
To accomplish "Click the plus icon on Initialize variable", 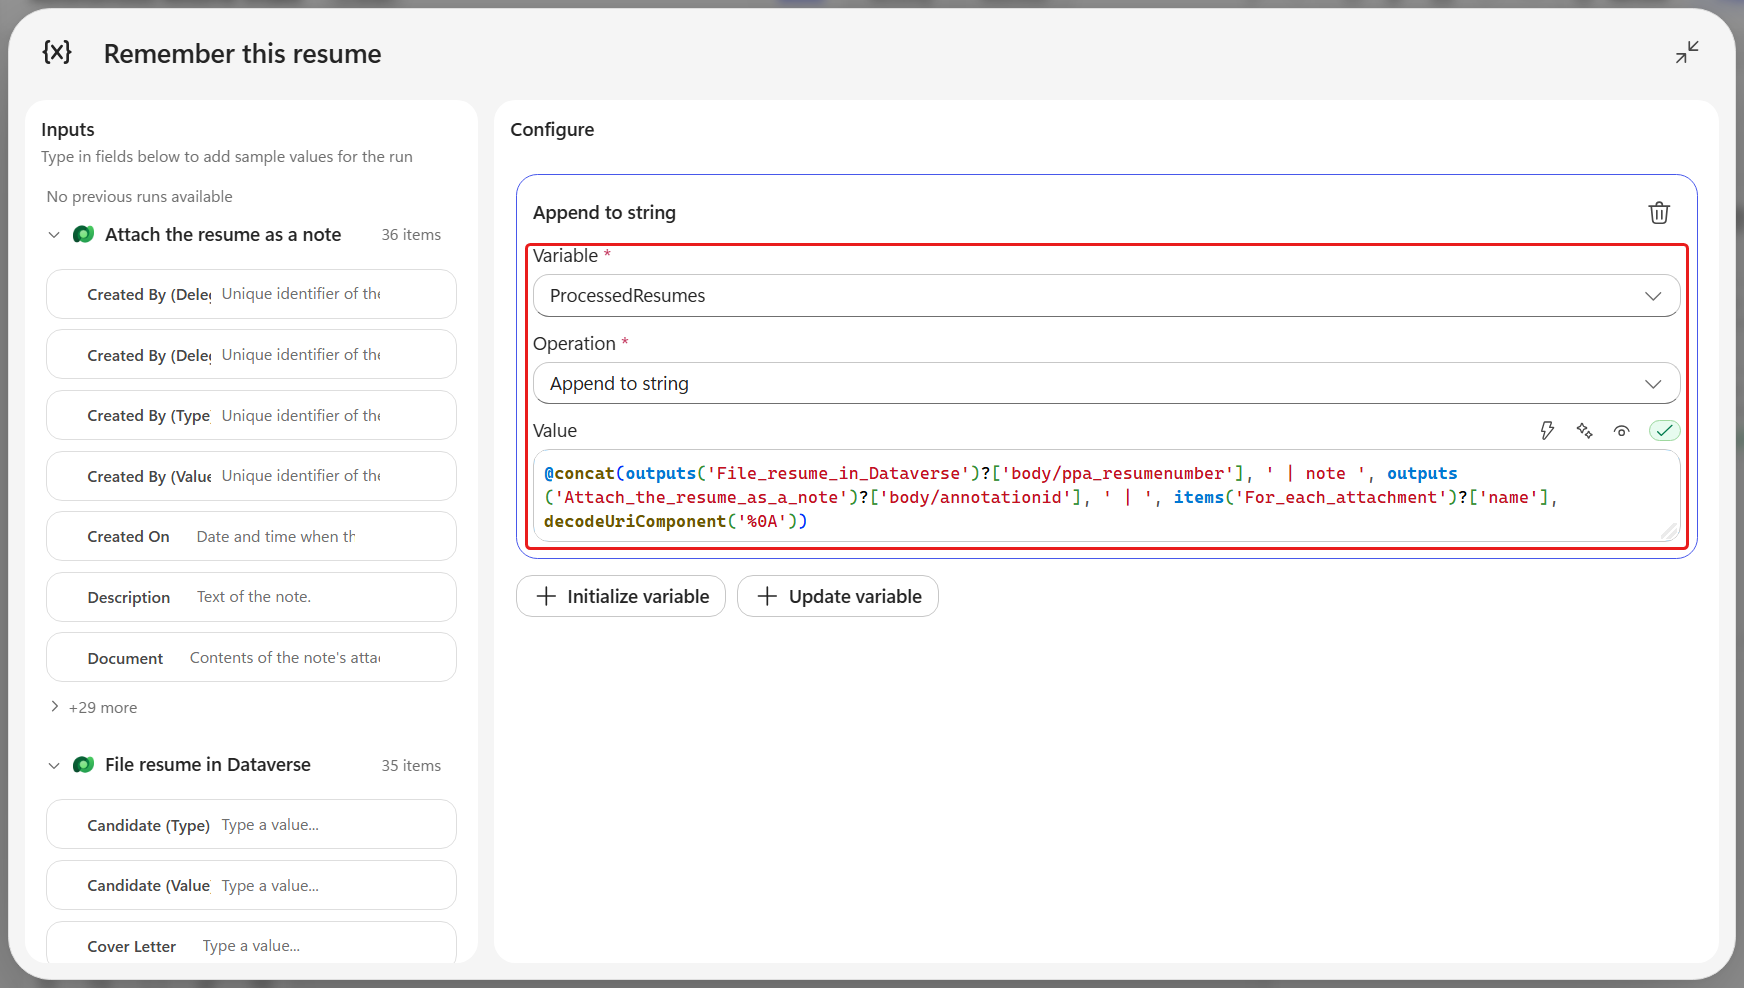I will tap(546, 596).
